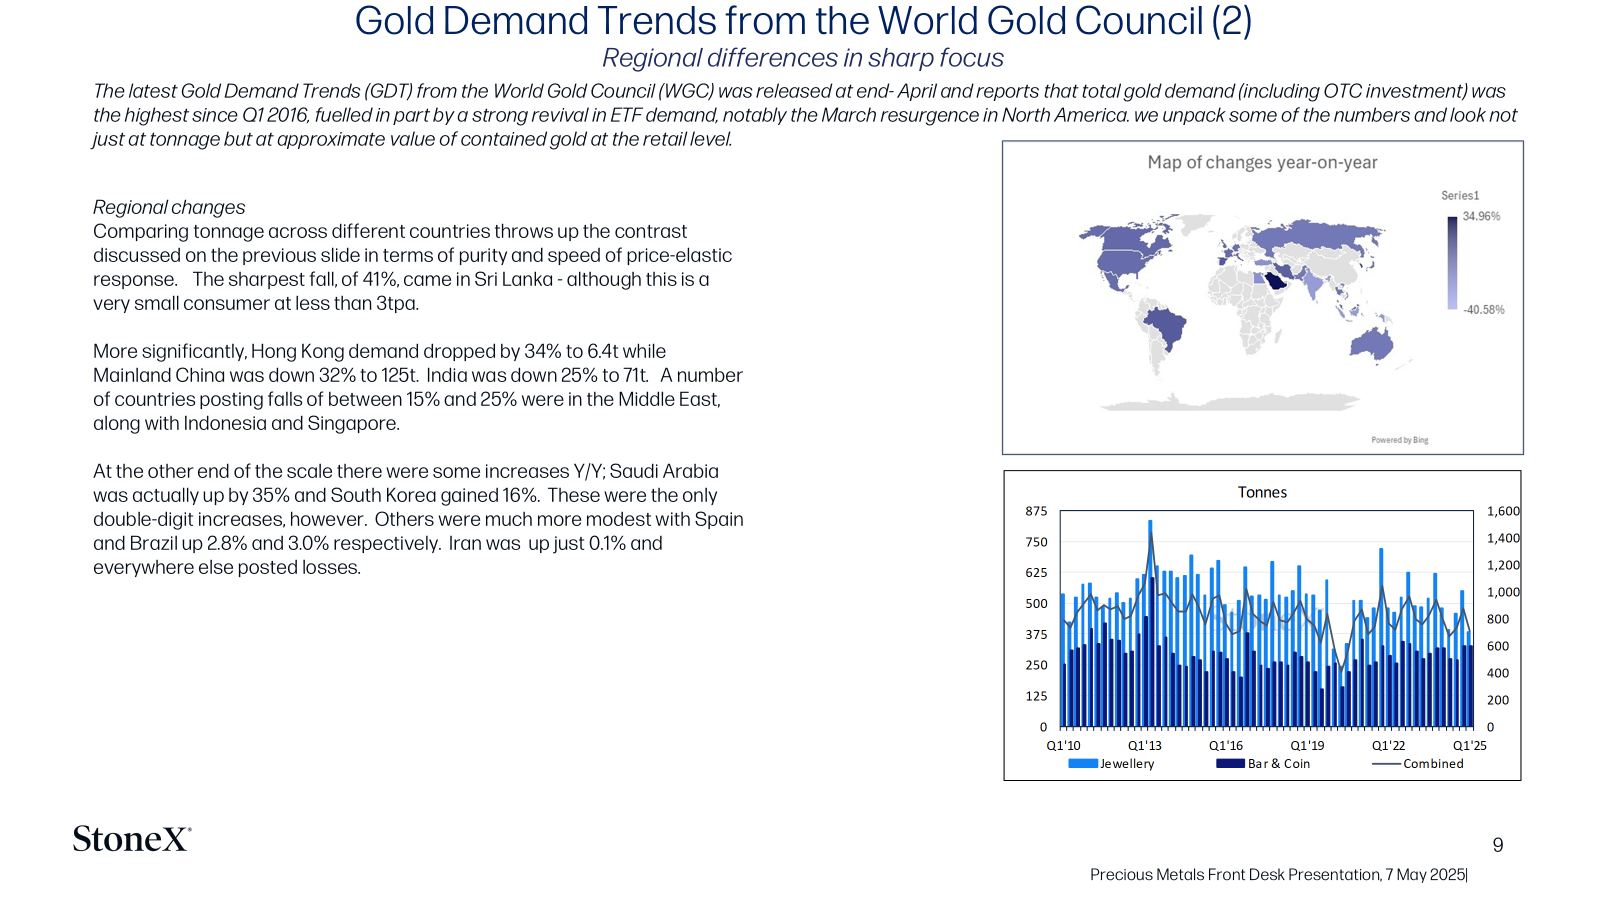Image resolution: width=1600 pixels, height=900 pixels.
Task: Select the slide title "Gold Demand Trends from the World Gold Council (2)"
Action: pyautogui.click(x=803, y=21)
